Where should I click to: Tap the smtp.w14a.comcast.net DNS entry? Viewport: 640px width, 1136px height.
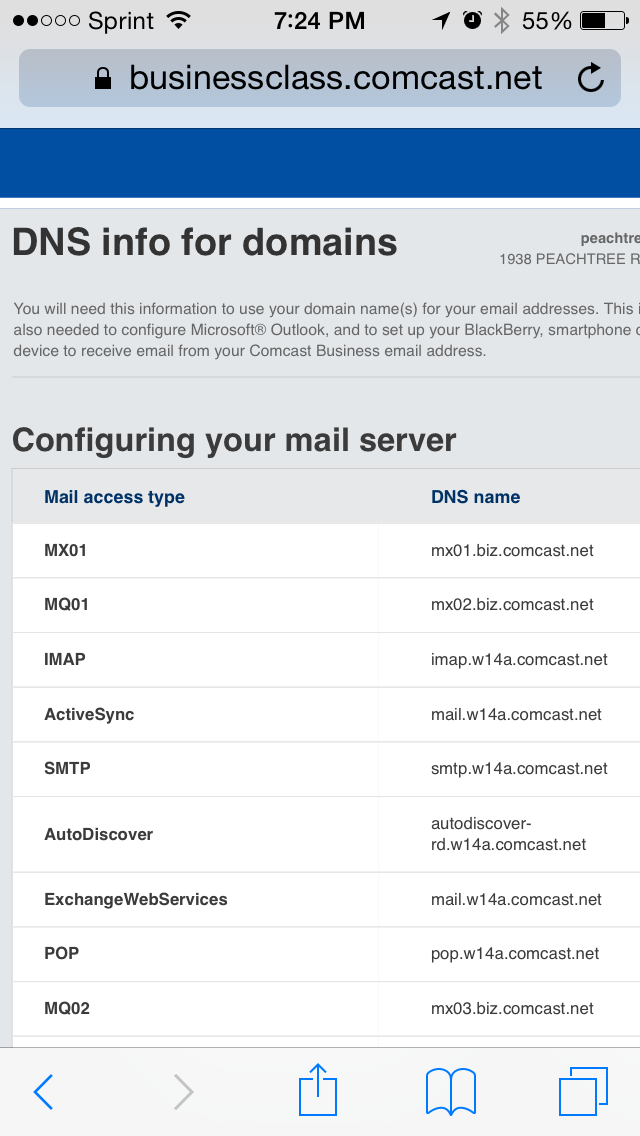[x=519, y=769]
